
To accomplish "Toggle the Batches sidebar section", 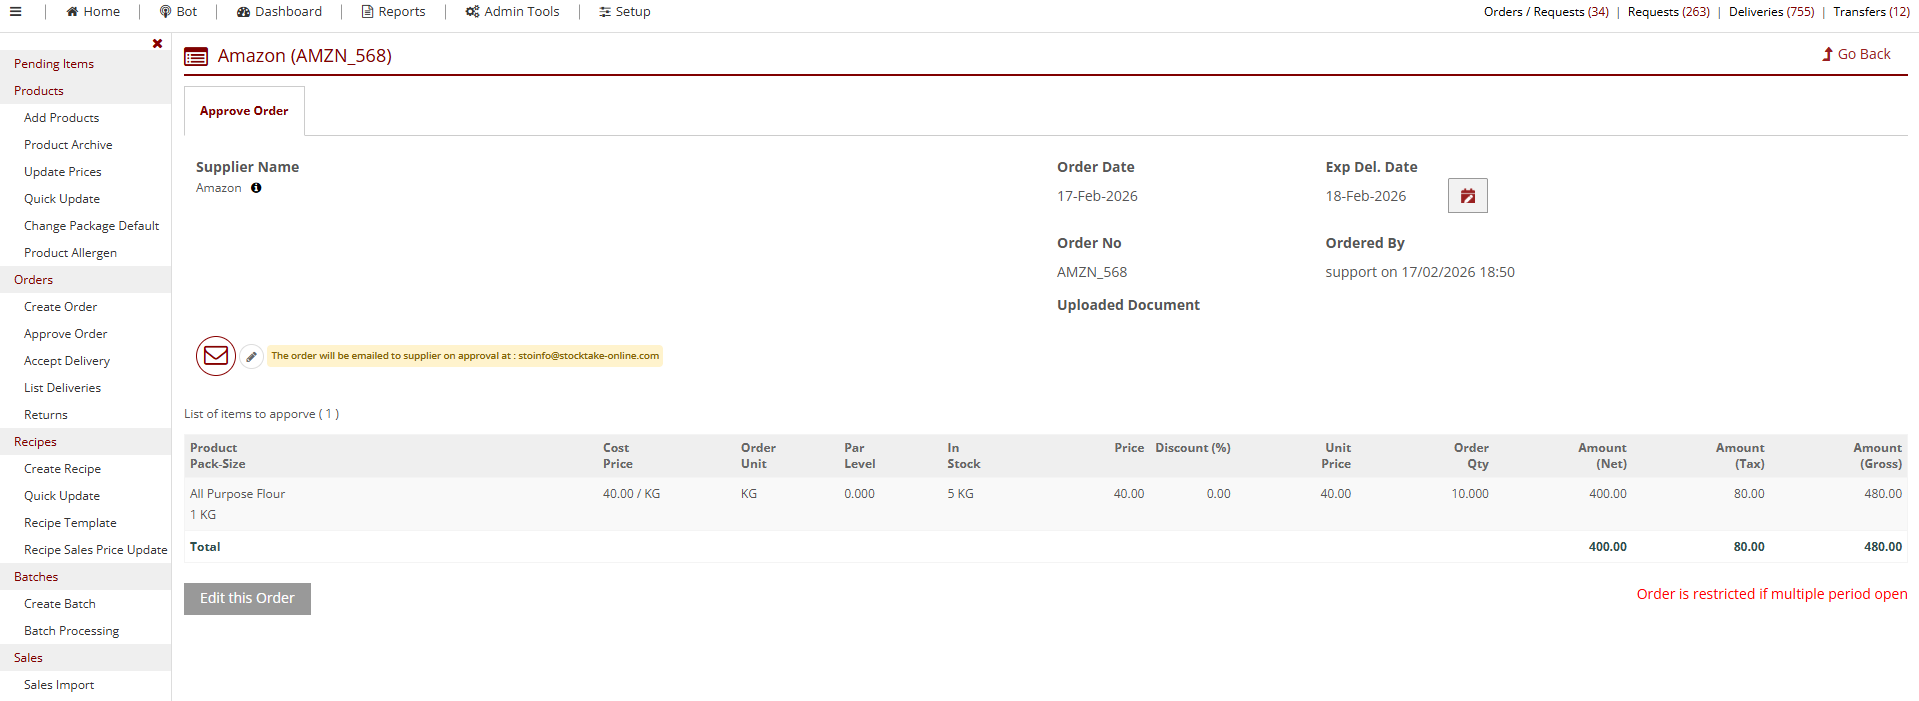I will [x=36, y=577].
